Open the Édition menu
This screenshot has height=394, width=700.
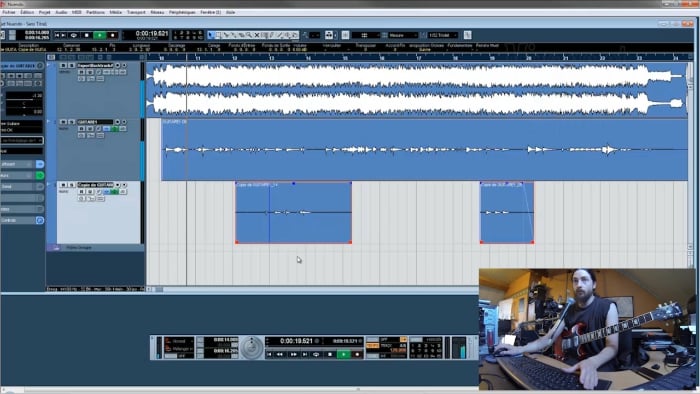(27, 12)
